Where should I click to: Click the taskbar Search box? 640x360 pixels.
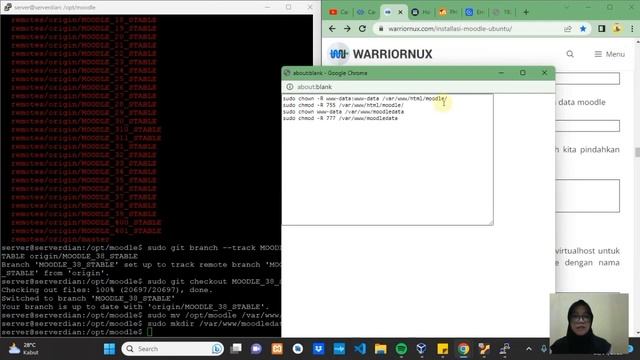coord(173,349)
